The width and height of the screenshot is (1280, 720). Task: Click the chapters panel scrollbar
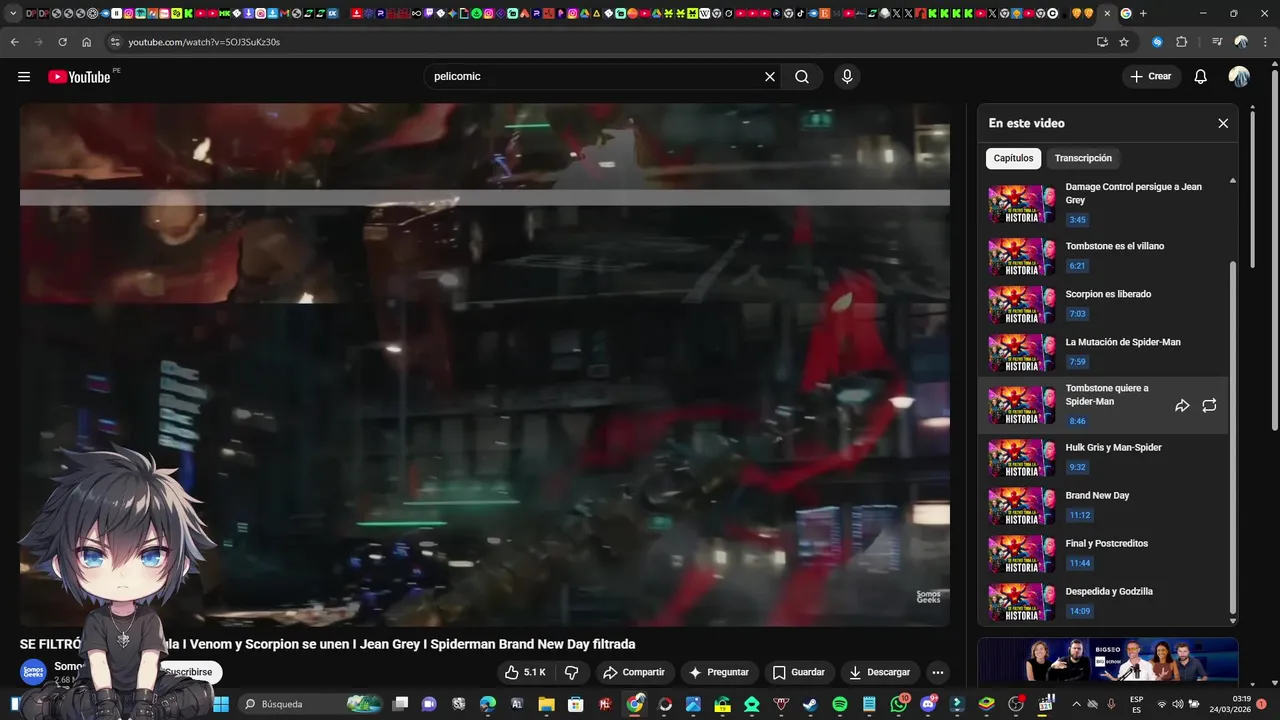pyautogui.click(x=1233, y=437)
